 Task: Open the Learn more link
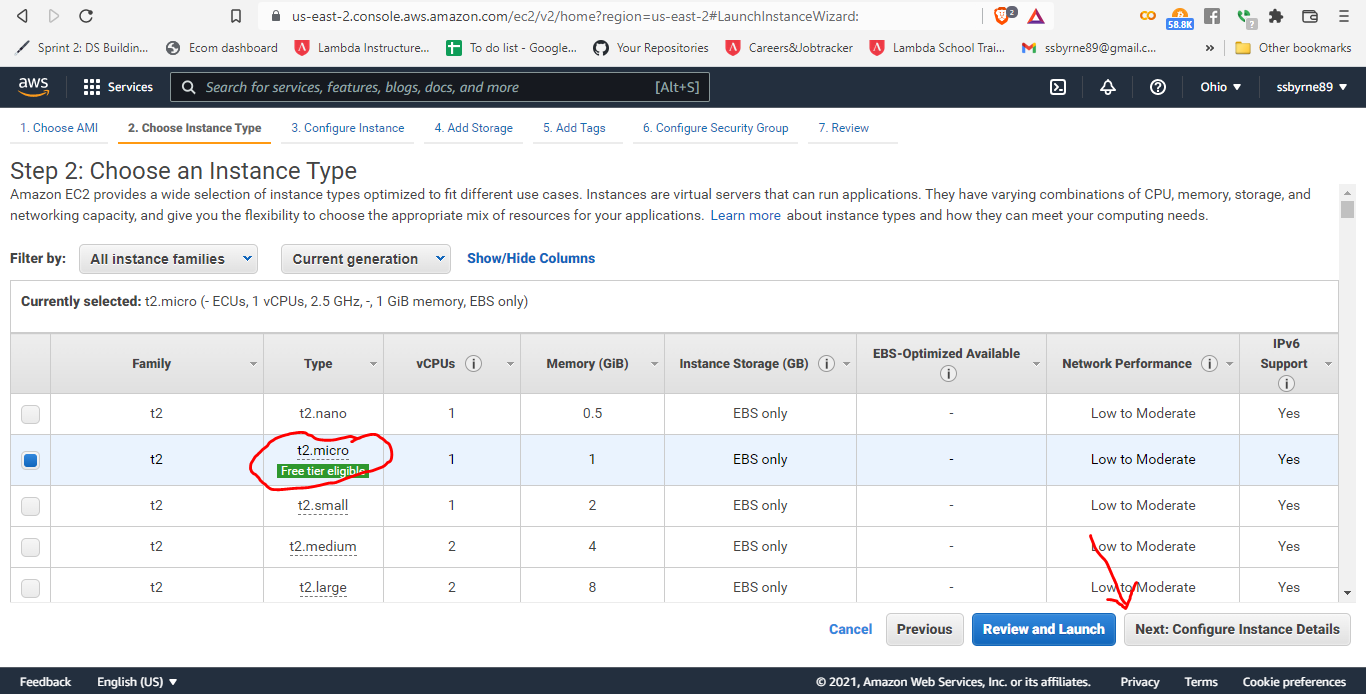point(745,215)
